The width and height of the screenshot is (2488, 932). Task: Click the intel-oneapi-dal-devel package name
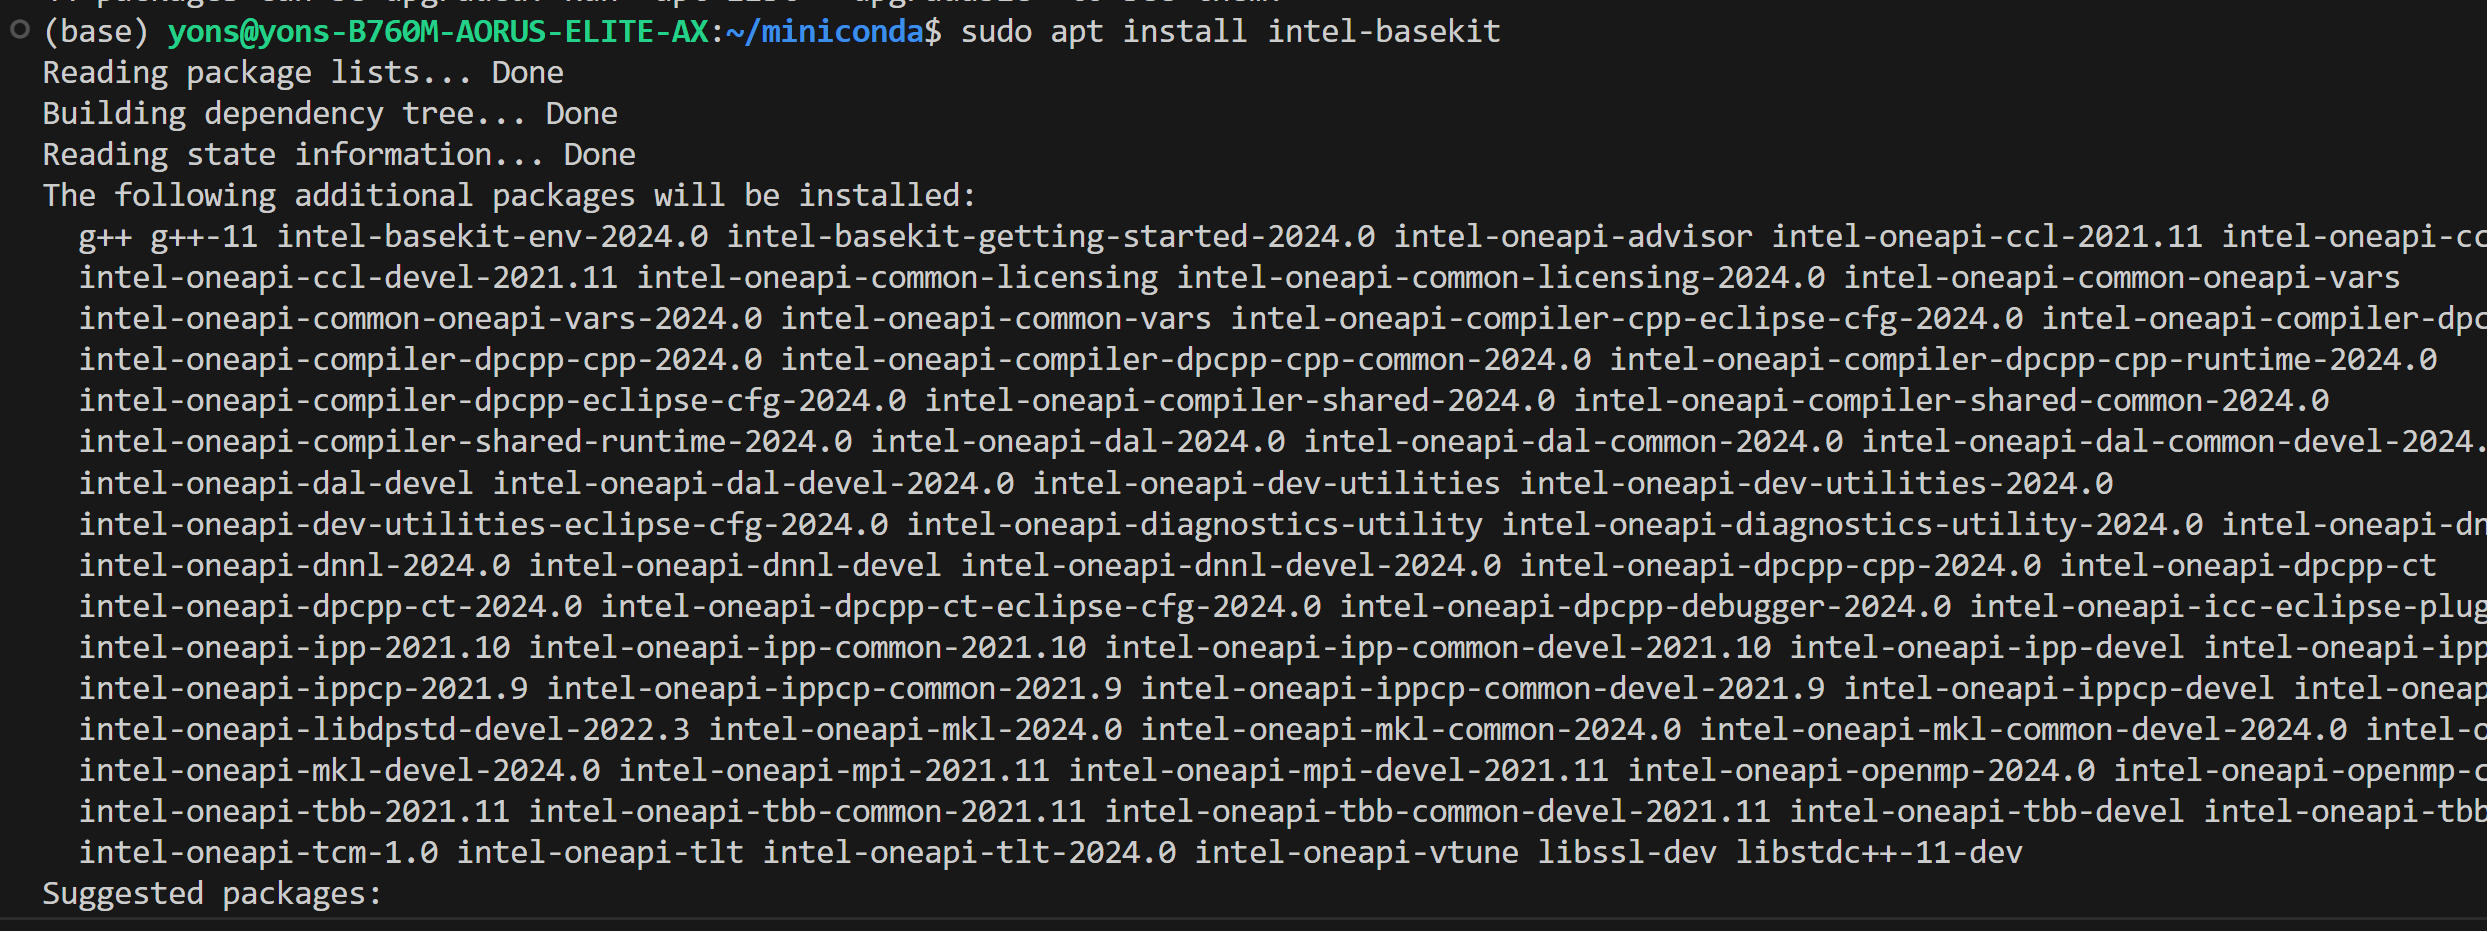point(276,484)
